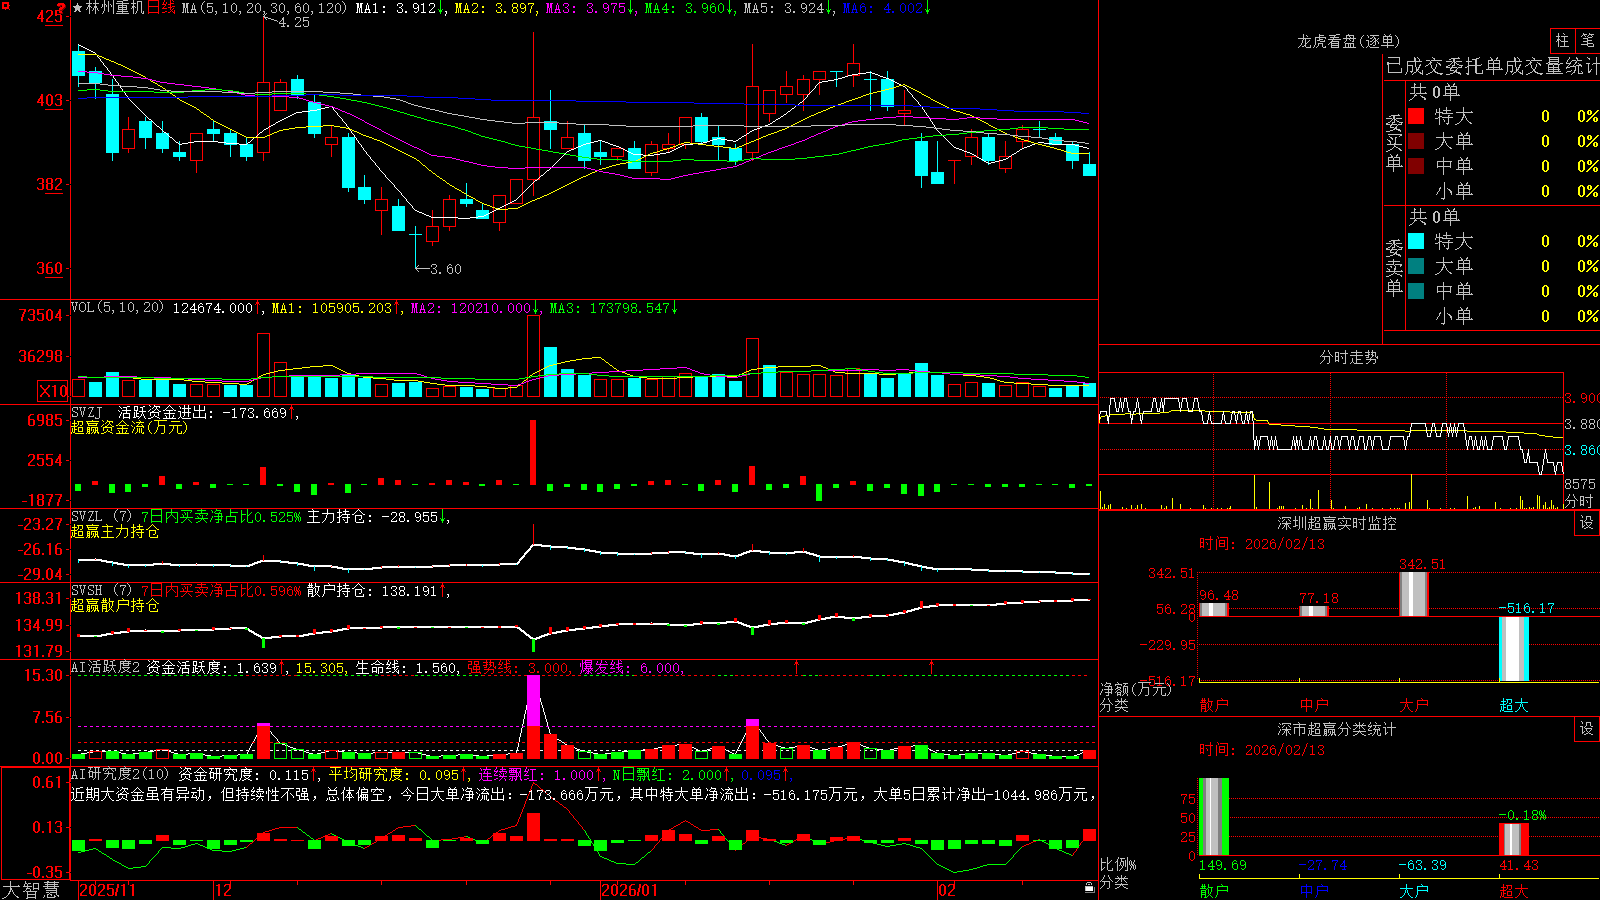Click the MA1: 3.912 value

(397, 8)
